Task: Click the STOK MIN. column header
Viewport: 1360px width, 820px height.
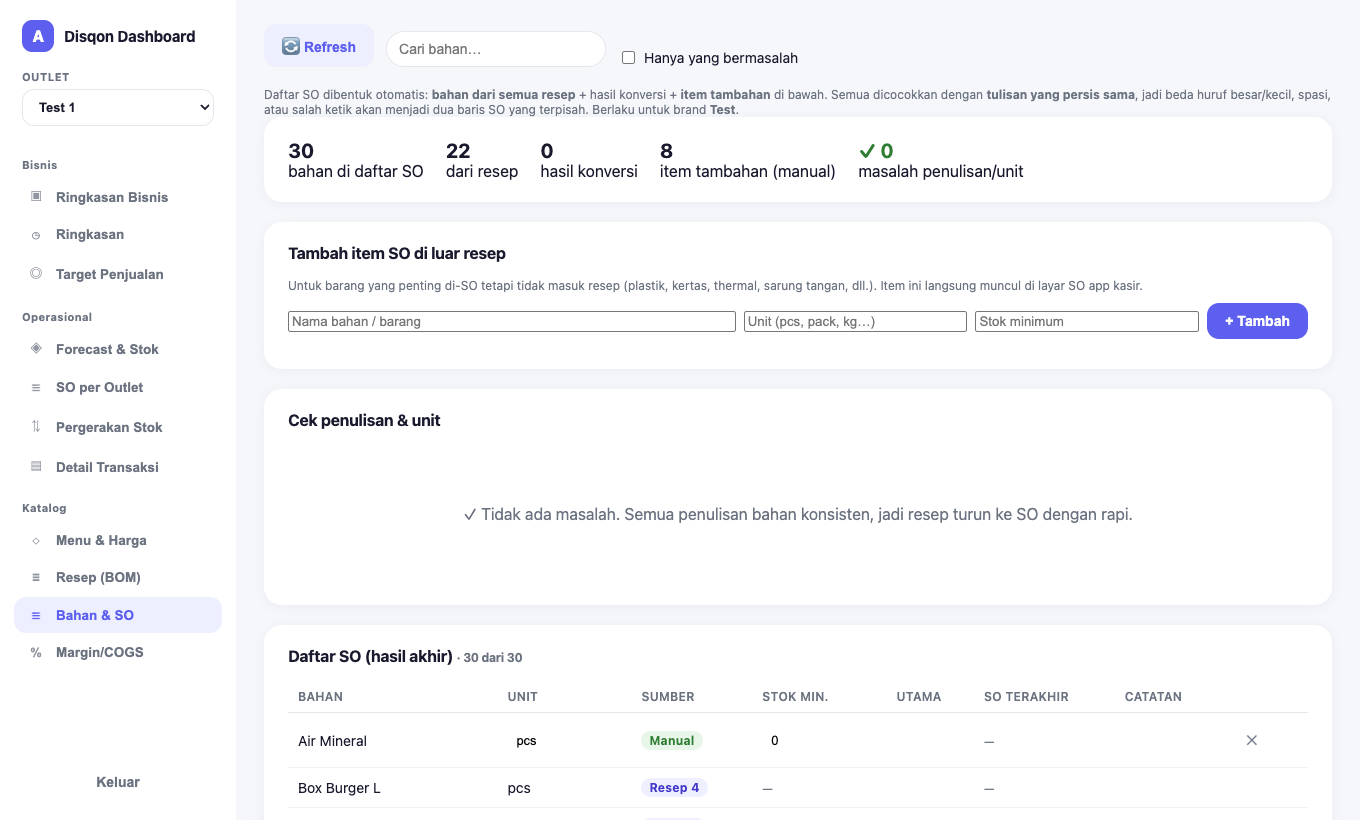Action: click(795, 697)
